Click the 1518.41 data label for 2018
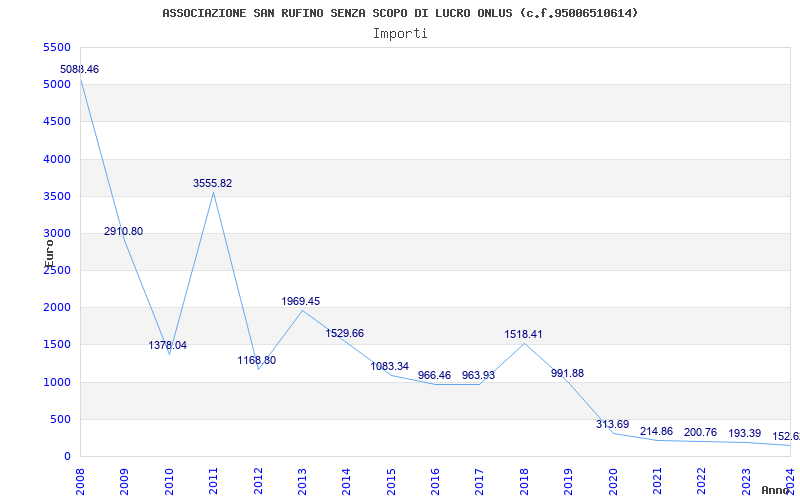Screen dimensions: 800x500 (x=523, y=335)
